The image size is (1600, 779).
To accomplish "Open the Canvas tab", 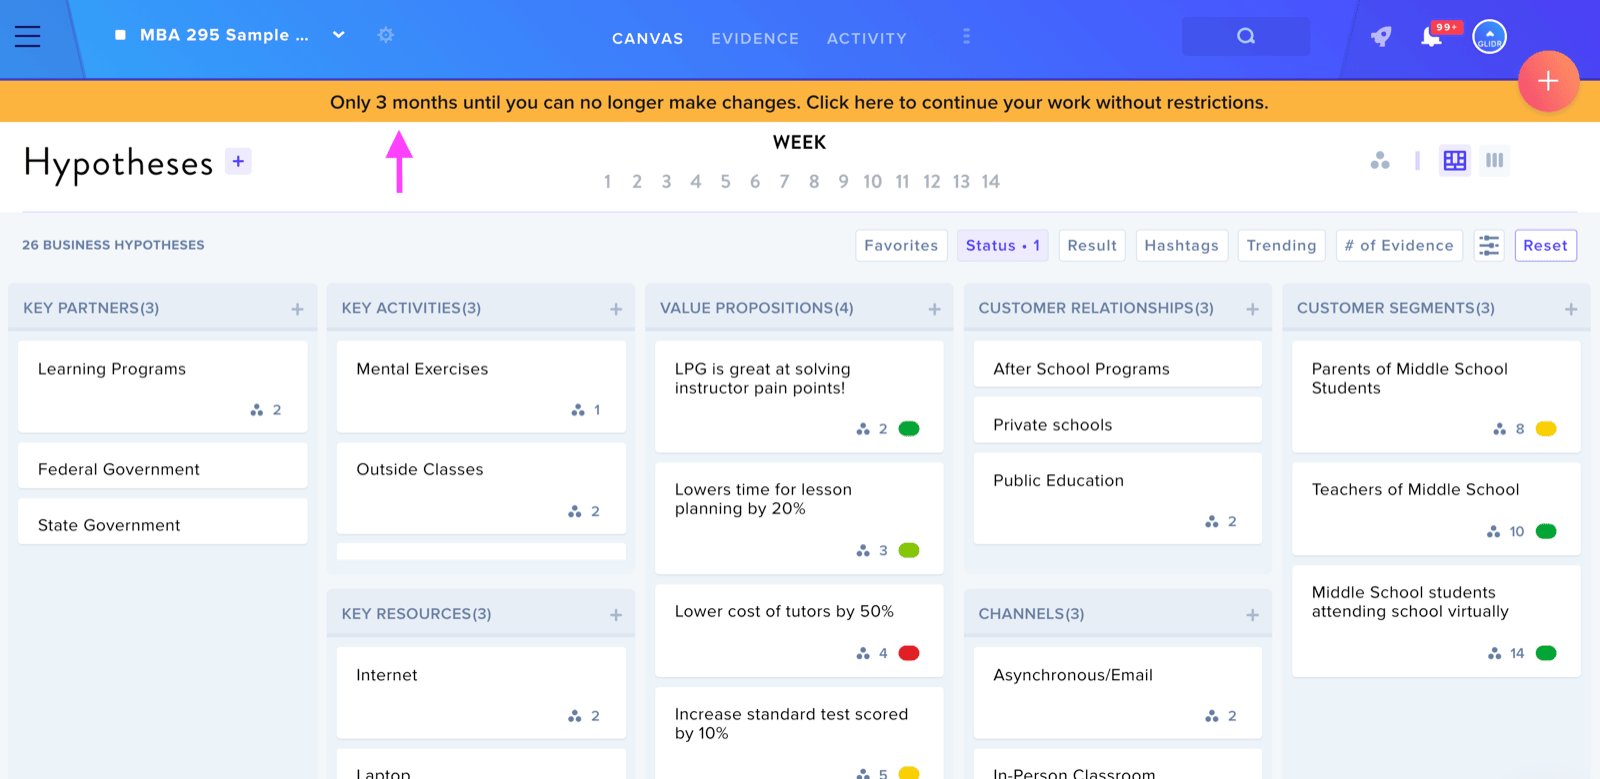I will pyautogui.click(x=648, y=38).
